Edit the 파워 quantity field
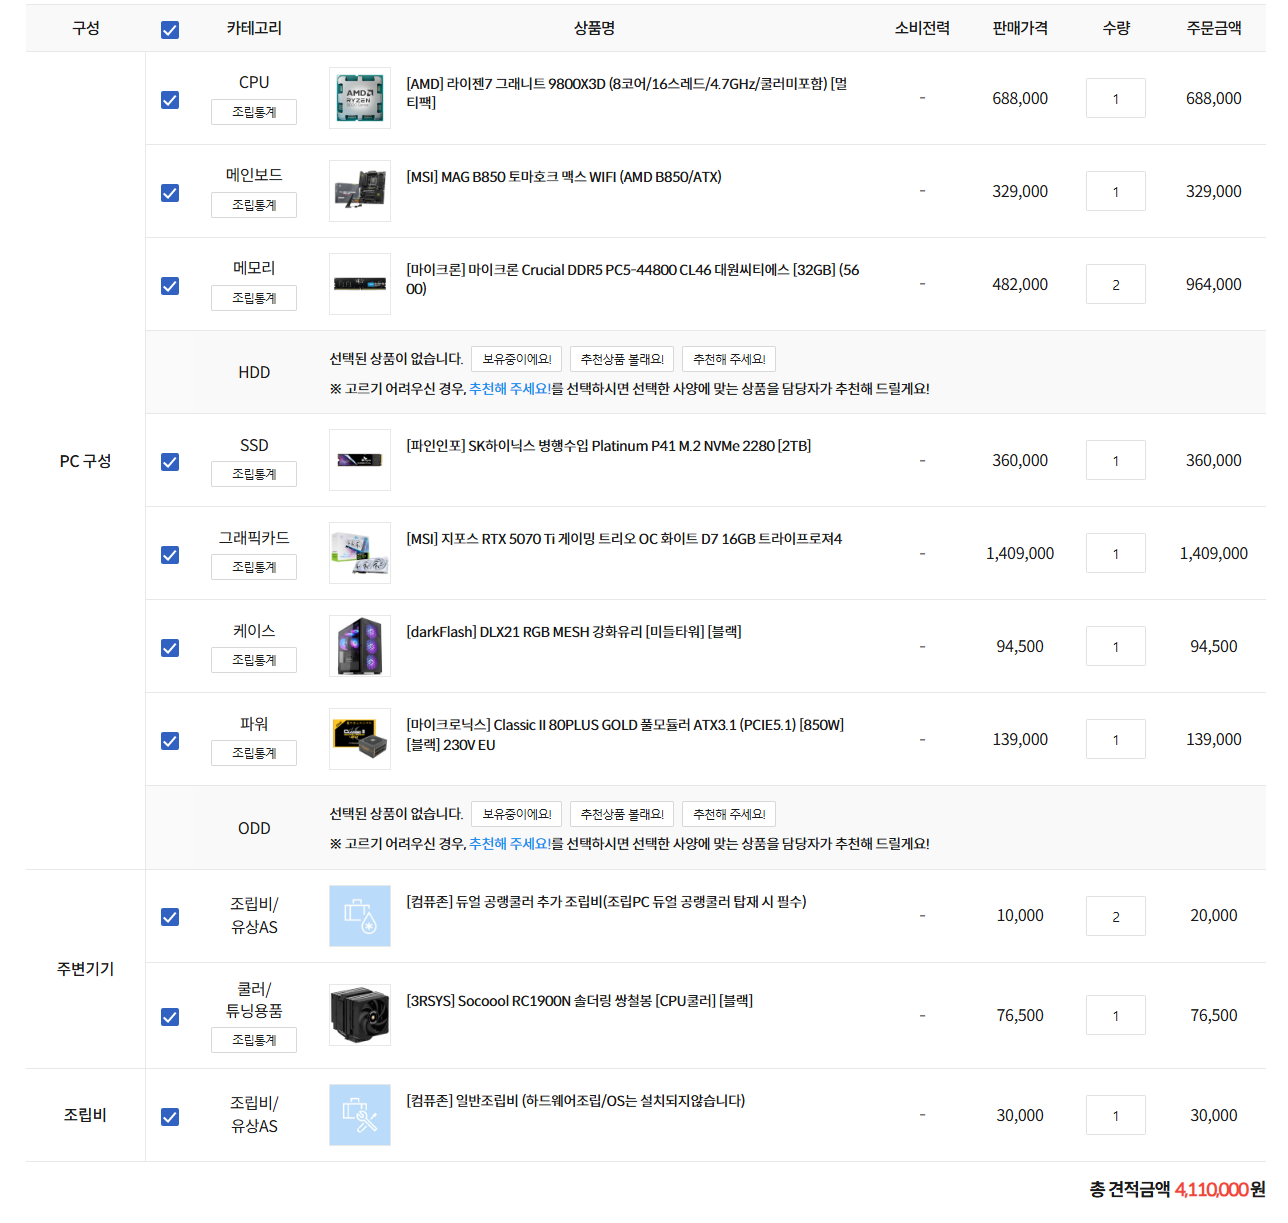 point(1116,739)
